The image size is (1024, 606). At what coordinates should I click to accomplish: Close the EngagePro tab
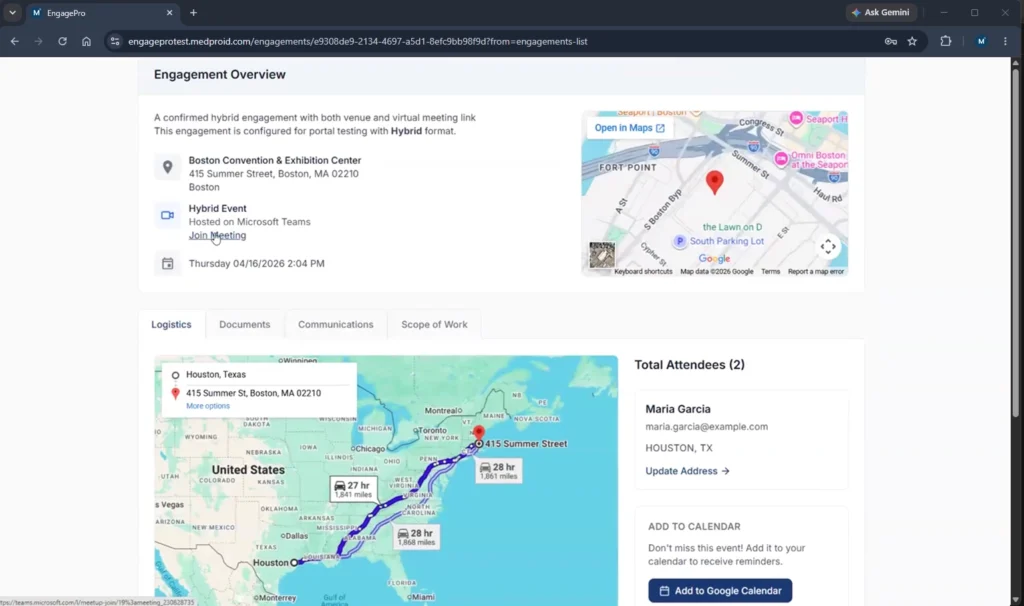(169, 12)
